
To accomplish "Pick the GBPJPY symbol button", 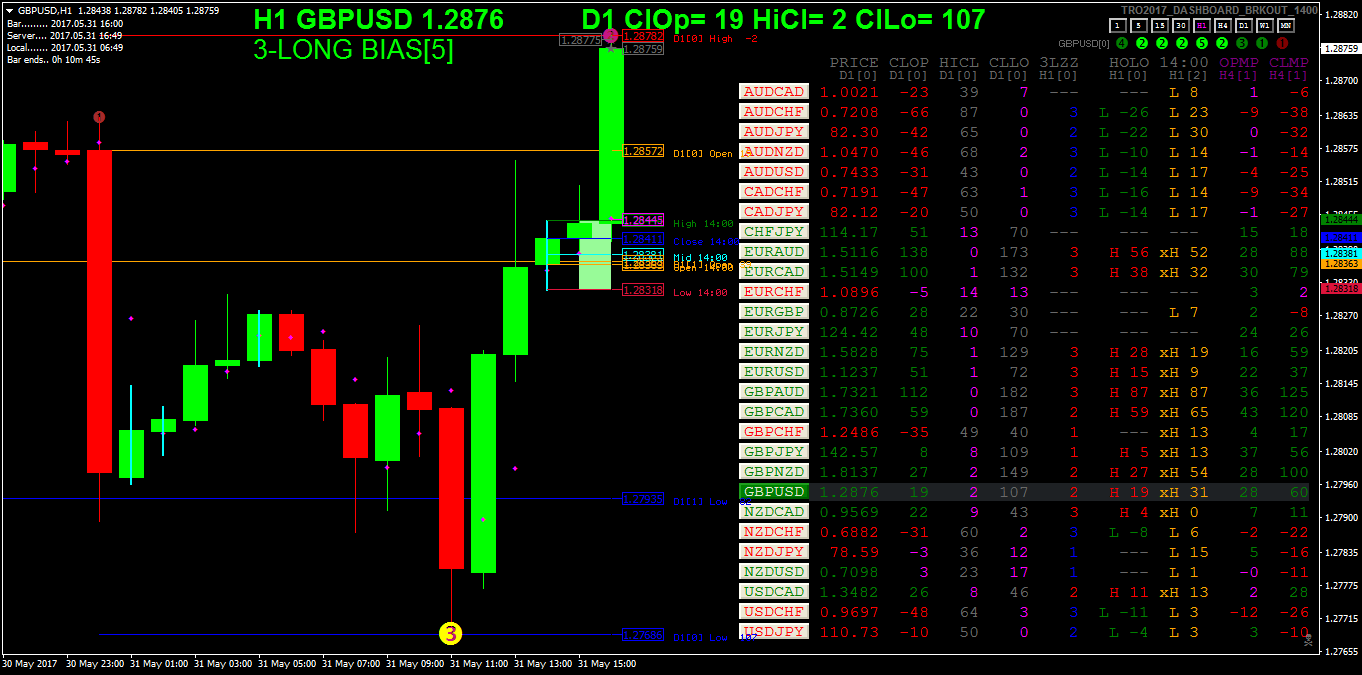I will coord(774,451).
